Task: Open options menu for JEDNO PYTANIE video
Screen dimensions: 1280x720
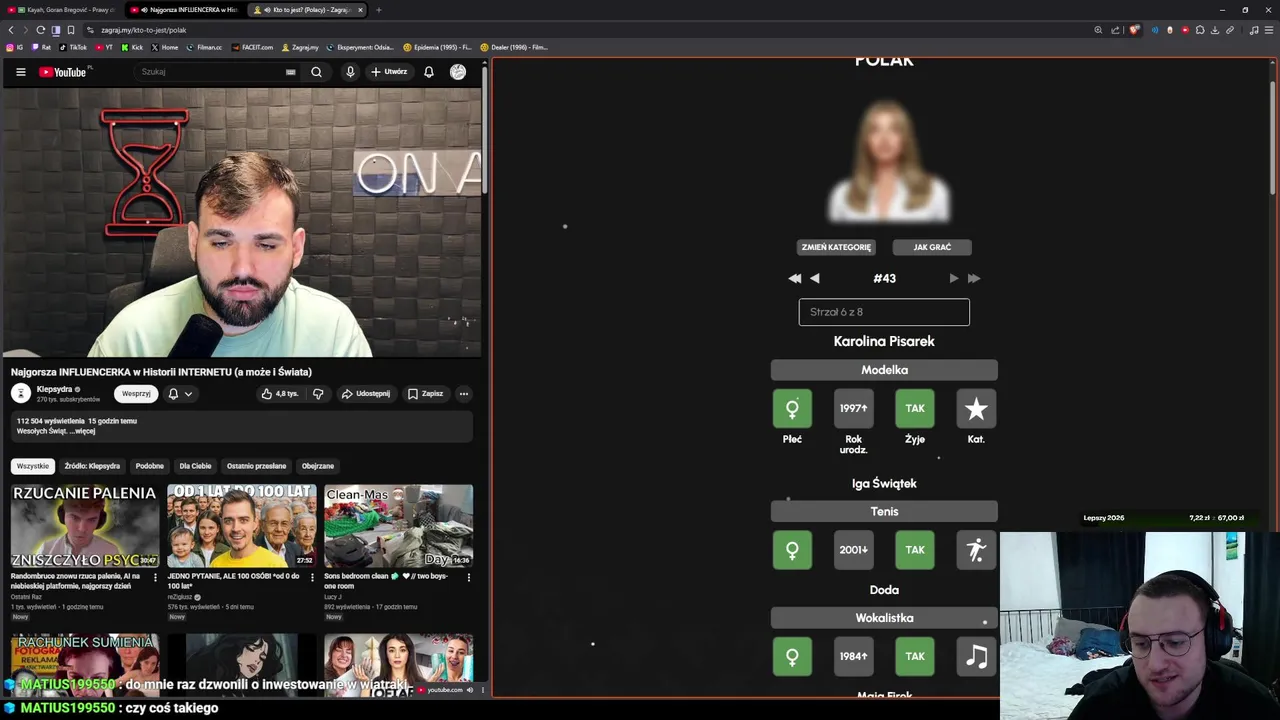Action: pos(312,577)
